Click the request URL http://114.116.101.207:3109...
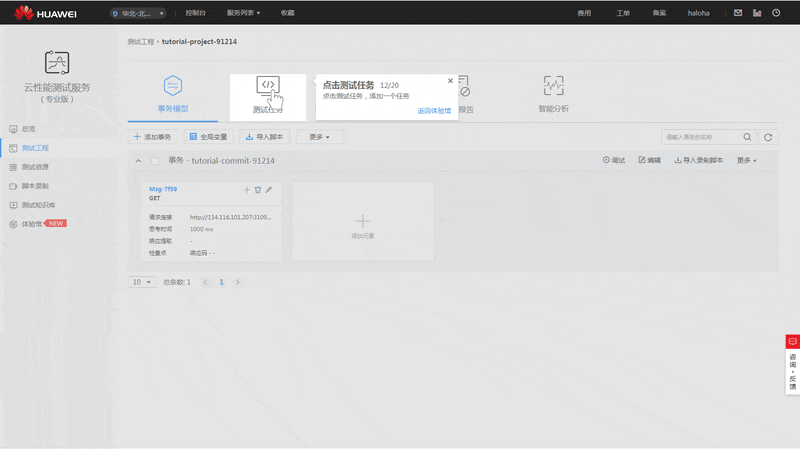The image size is (800, 449). (x=231, y=217)
